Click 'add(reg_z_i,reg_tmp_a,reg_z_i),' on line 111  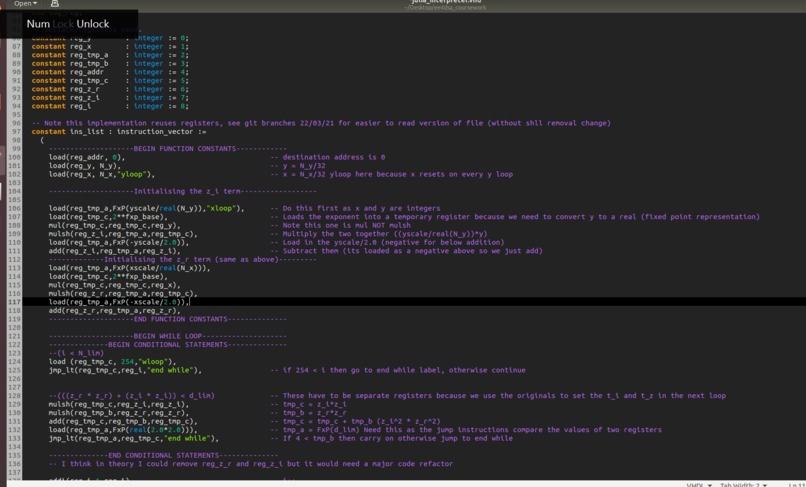[x=115, y=251]
